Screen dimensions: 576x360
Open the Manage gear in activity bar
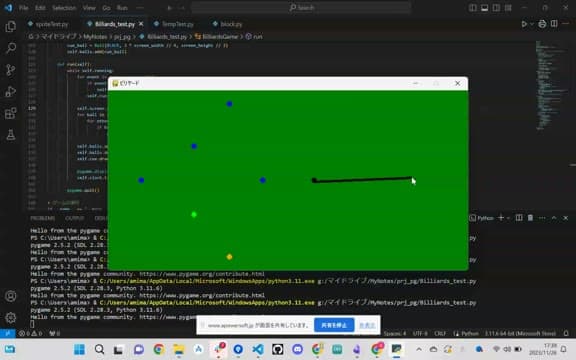11,317
